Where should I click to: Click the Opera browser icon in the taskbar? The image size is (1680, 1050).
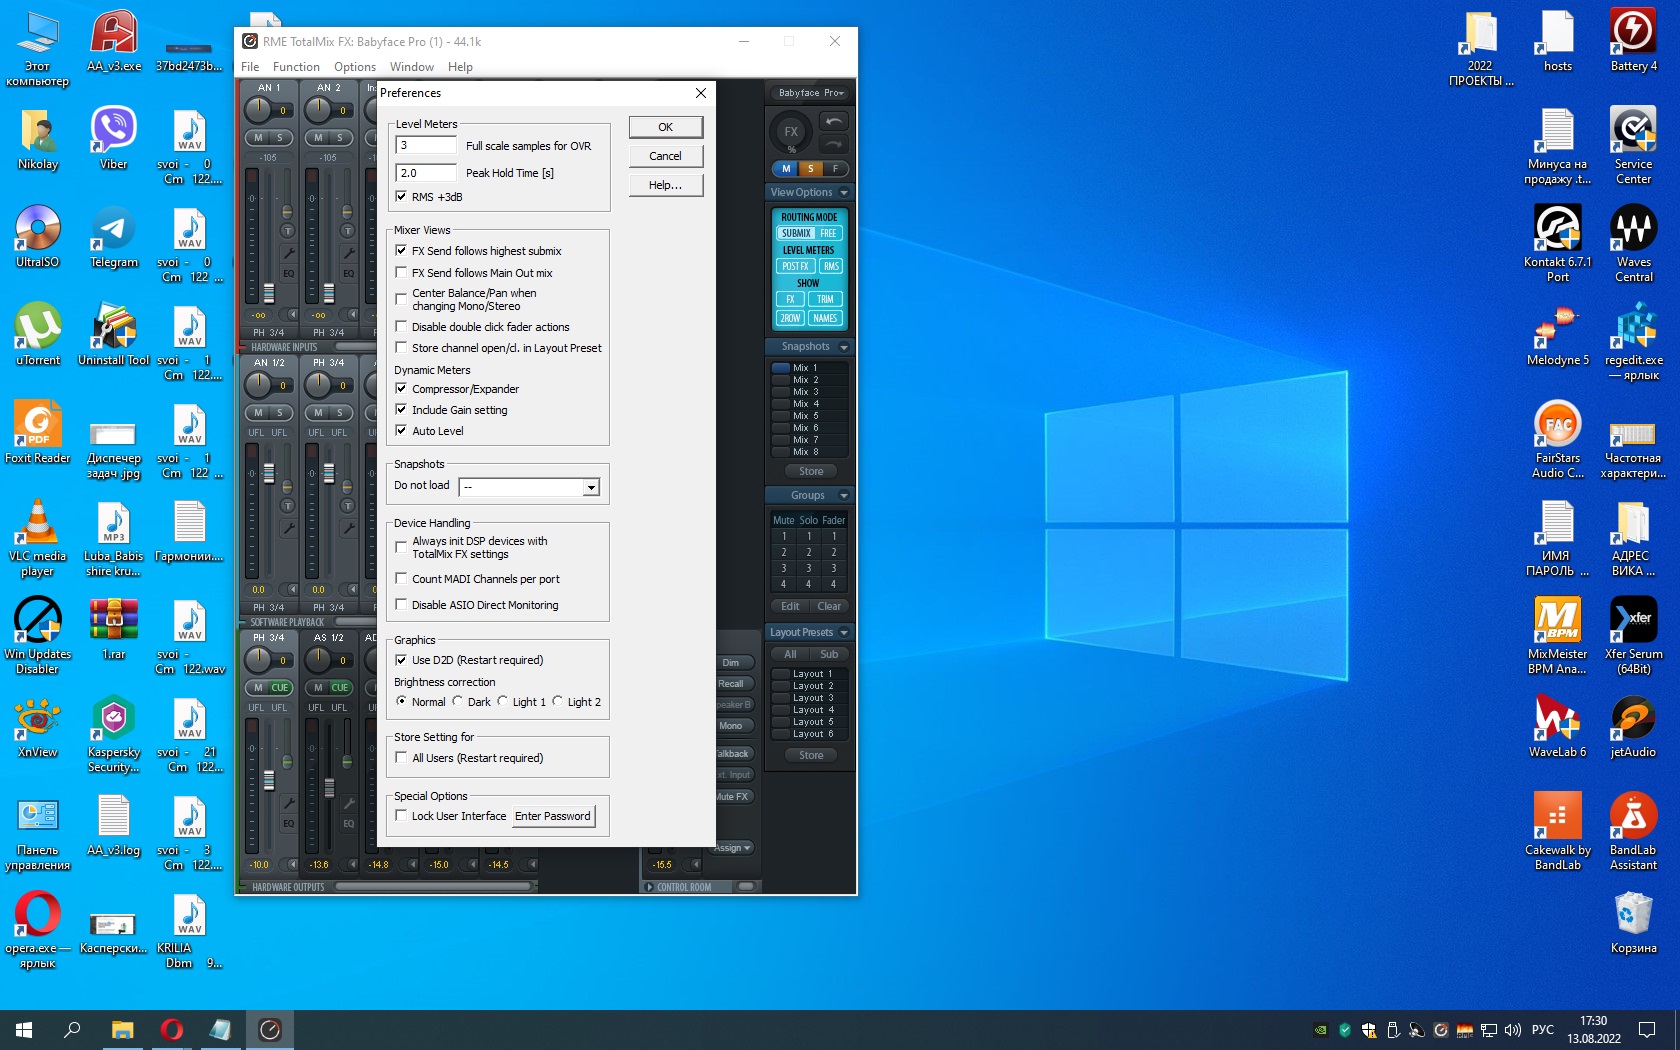172,1029
